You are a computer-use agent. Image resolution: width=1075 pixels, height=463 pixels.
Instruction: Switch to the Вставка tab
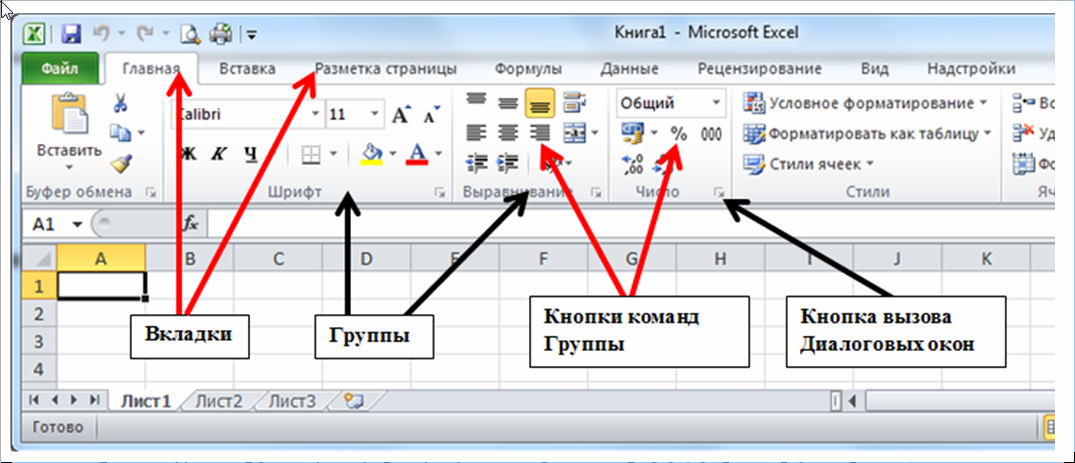(247, 69)
